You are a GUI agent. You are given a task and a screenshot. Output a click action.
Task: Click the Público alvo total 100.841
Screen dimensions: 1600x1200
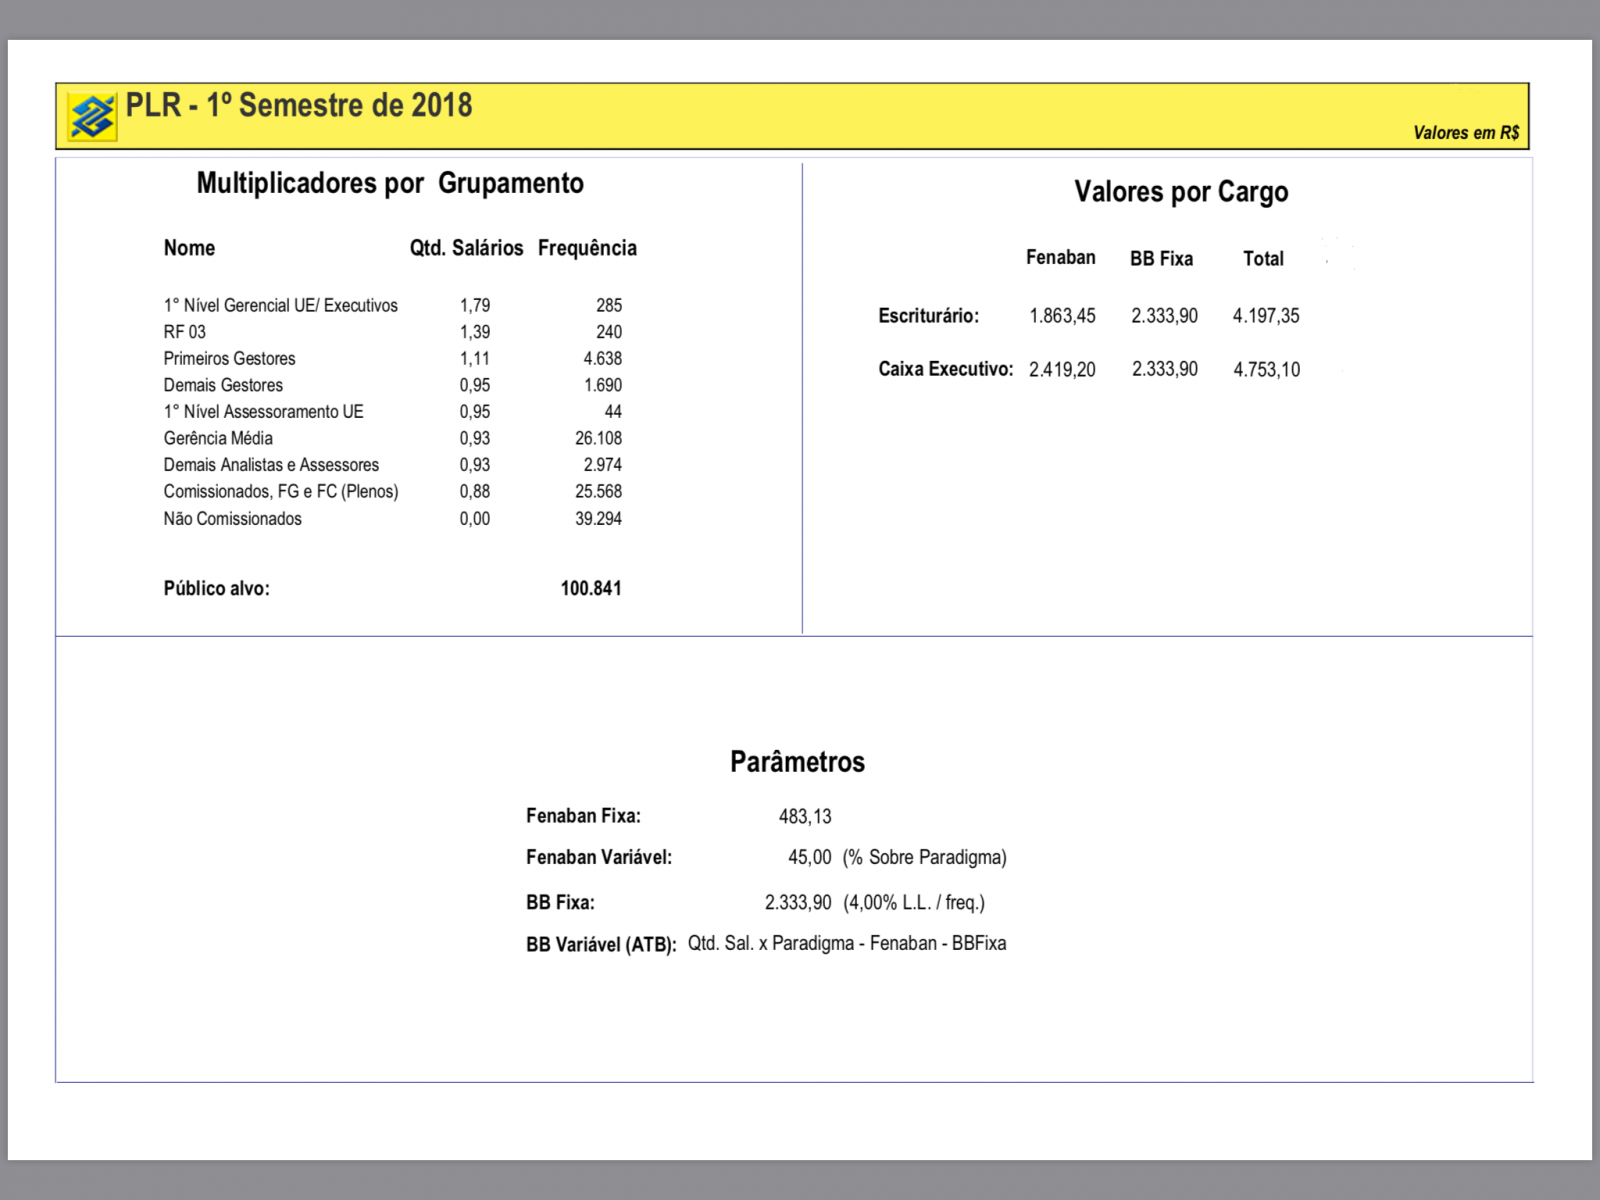click(591, 589)
